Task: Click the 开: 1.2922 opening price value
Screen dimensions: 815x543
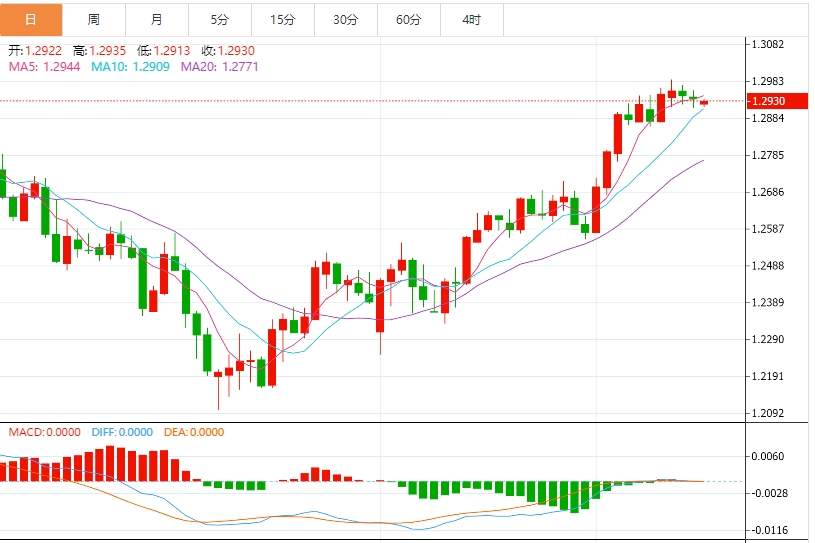Action: [x=37, y=50]
